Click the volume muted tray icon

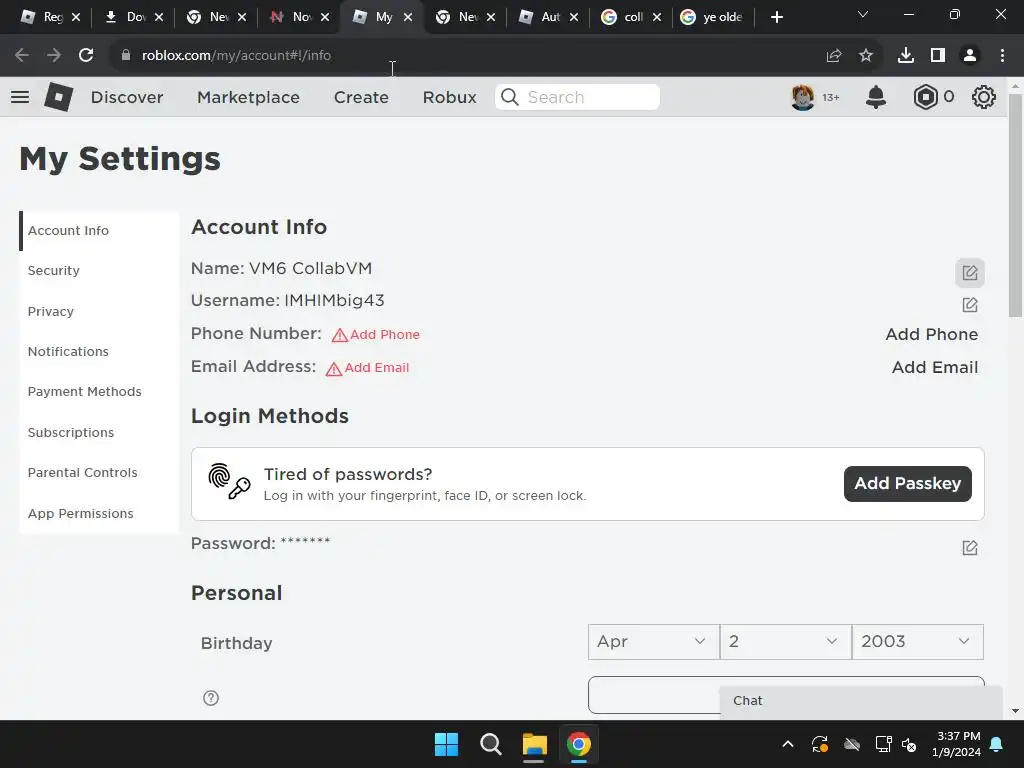coord(909,744)
